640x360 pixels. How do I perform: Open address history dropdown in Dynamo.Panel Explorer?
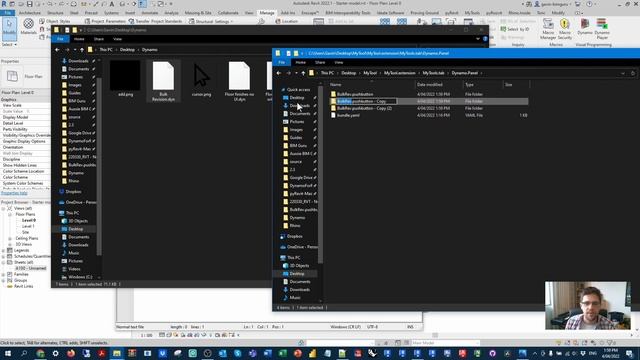click(623, 73)
